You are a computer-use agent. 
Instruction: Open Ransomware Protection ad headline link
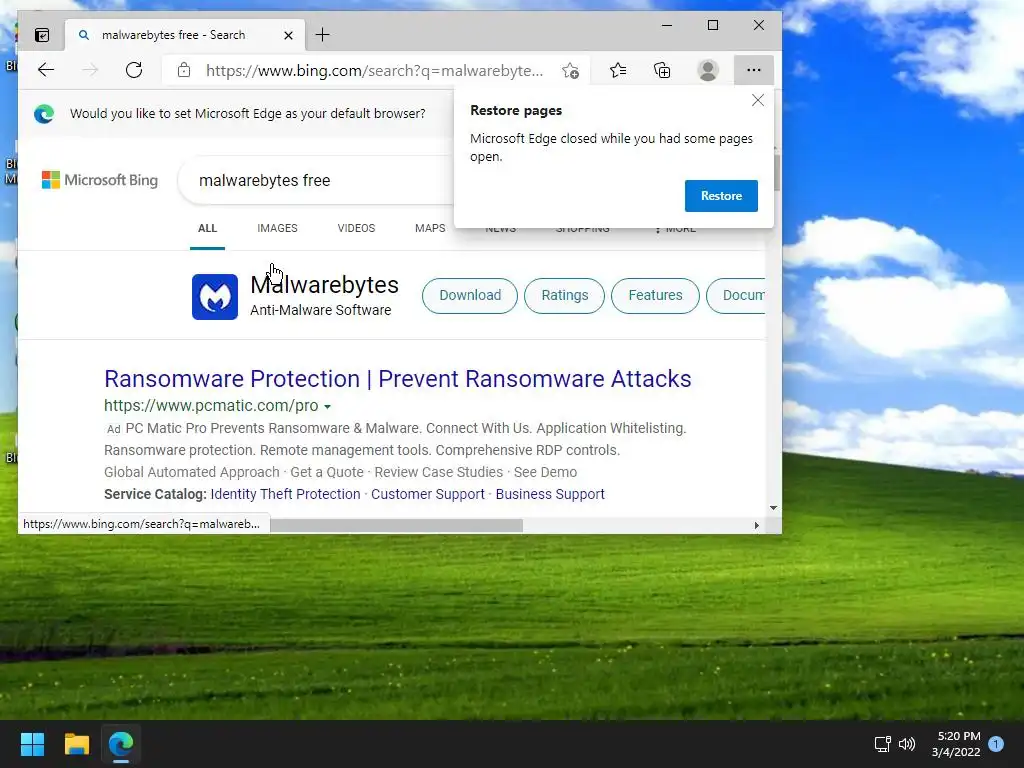(398, 379)
